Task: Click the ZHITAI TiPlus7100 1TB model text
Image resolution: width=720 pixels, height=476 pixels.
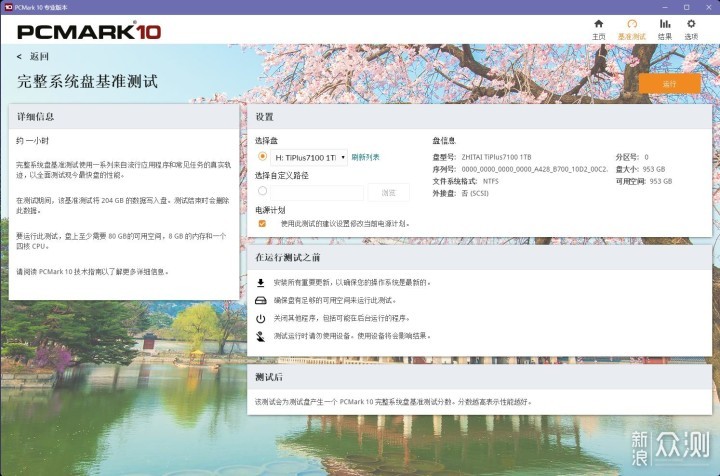Action: (496, 157)
